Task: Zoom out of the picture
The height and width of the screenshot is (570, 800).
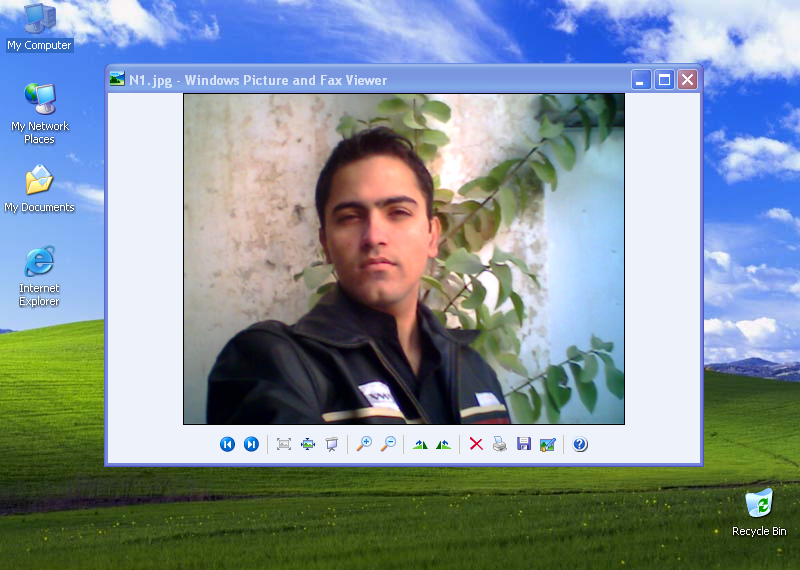Action: 388,444
